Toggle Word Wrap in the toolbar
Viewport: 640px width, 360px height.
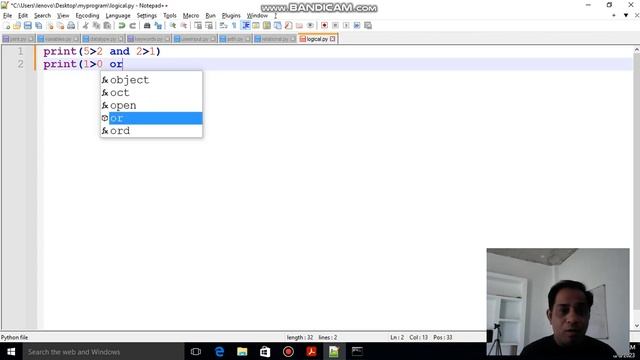pyautogui.click(x=223, y=26)
